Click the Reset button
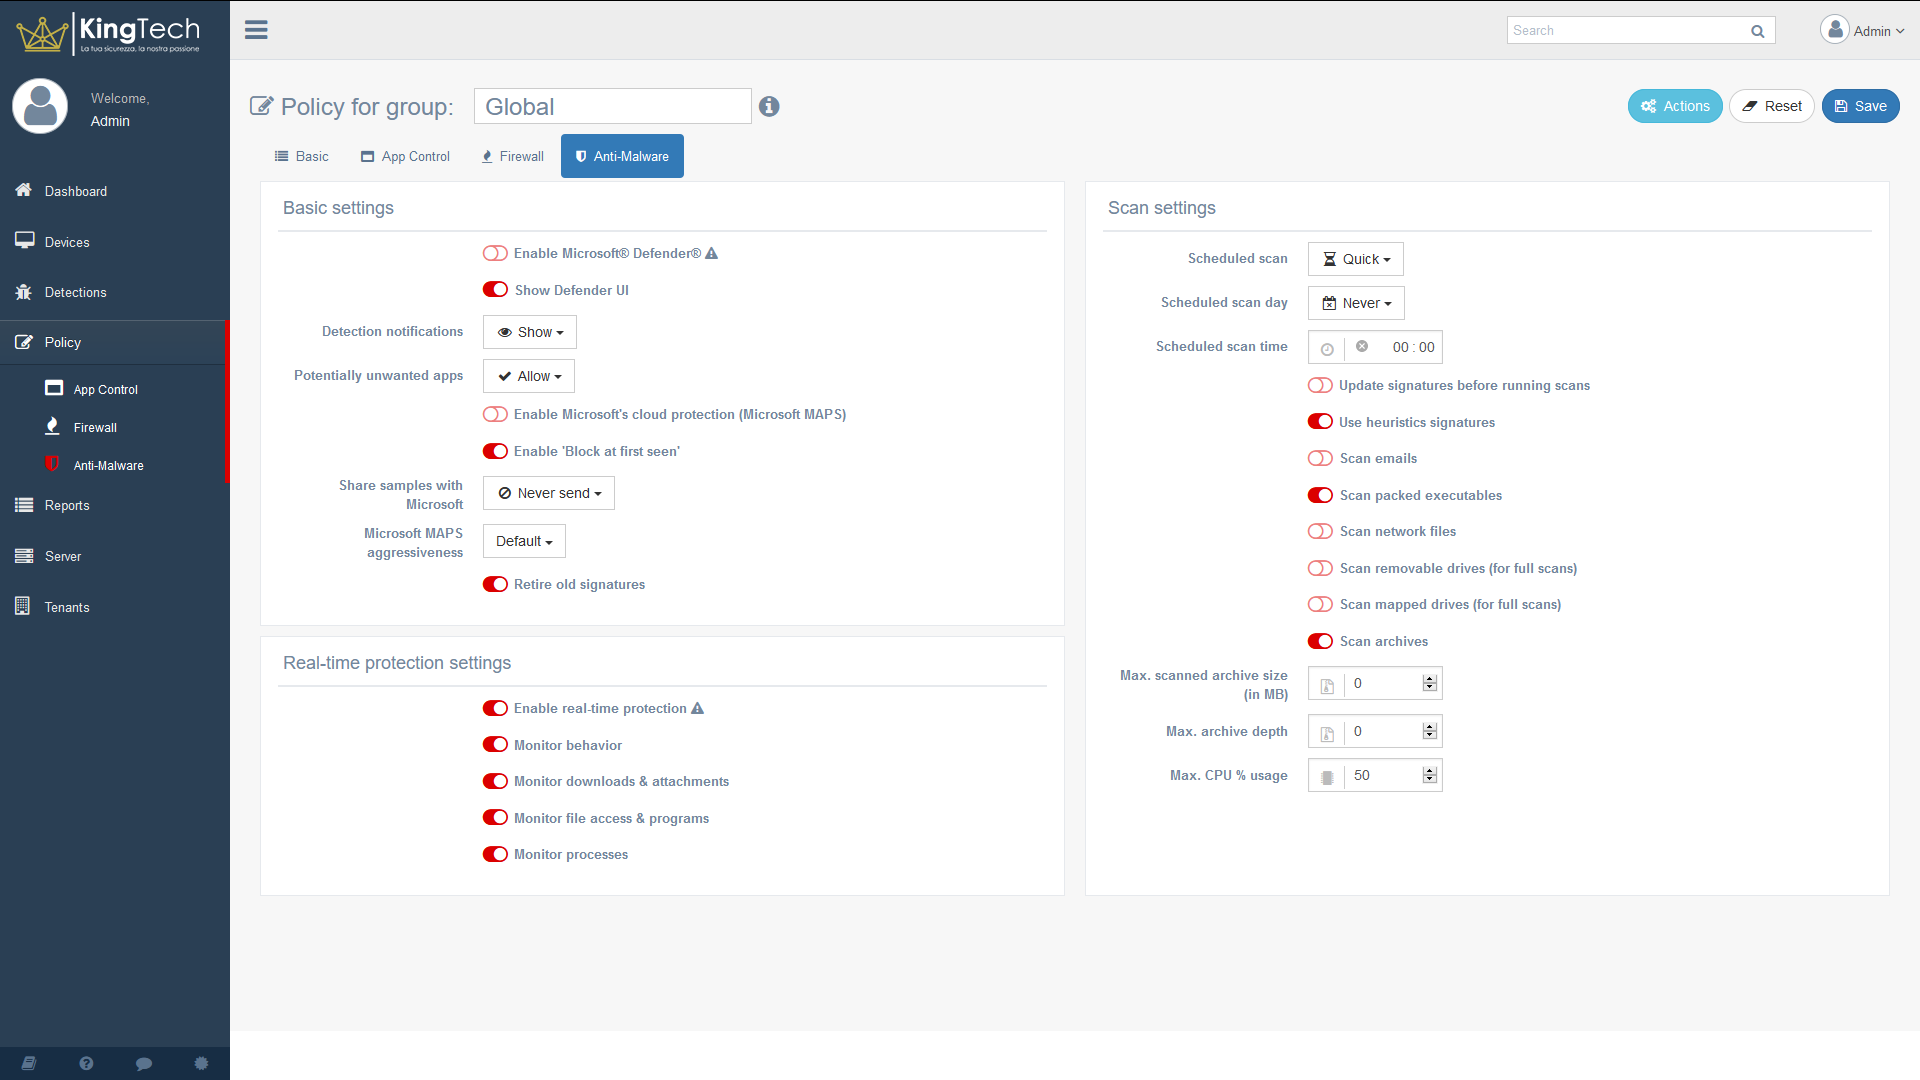This screenshot has height=1080, width=1920. click(1772, 106)
